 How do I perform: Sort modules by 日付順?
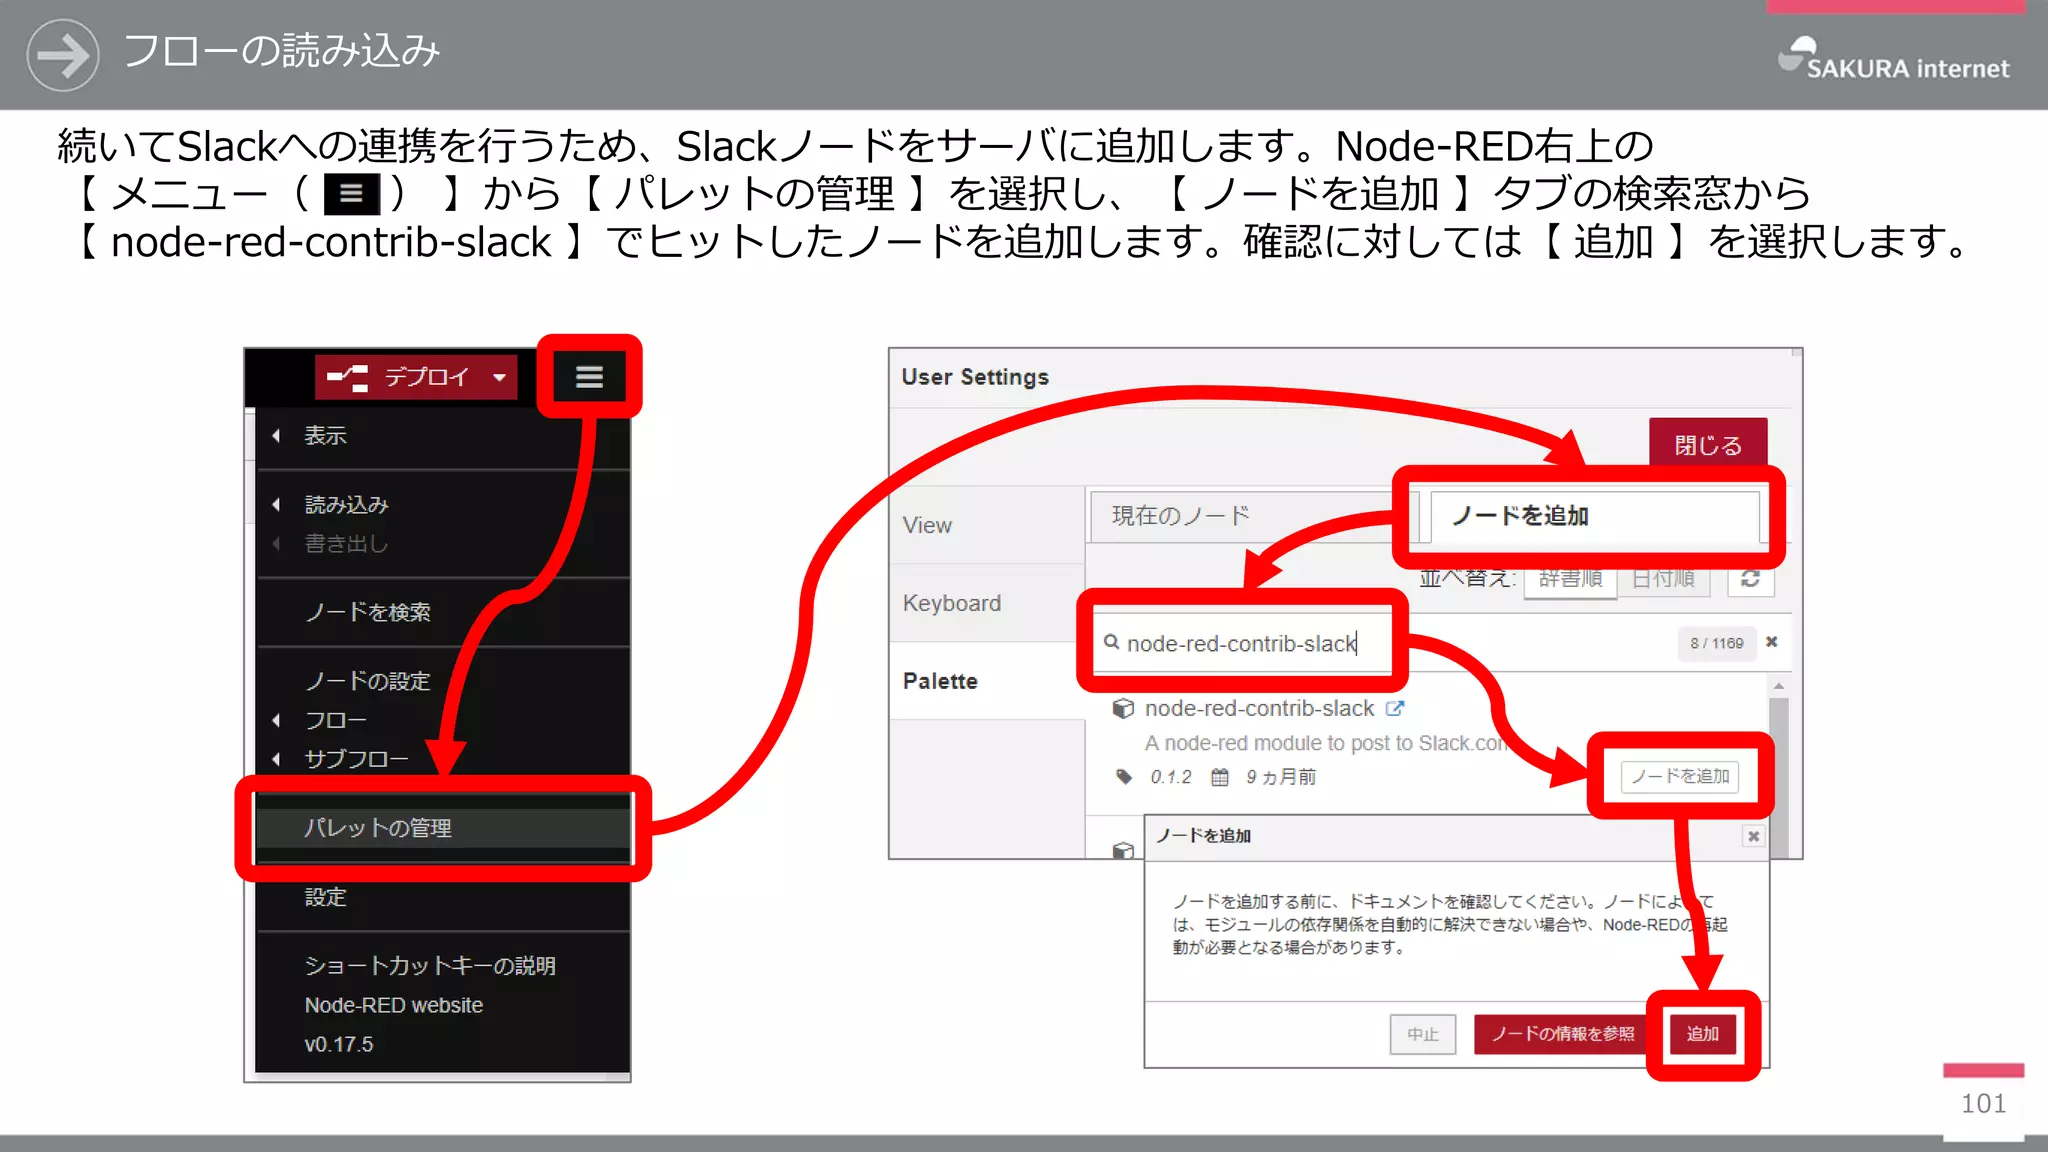pos(1663,578)
